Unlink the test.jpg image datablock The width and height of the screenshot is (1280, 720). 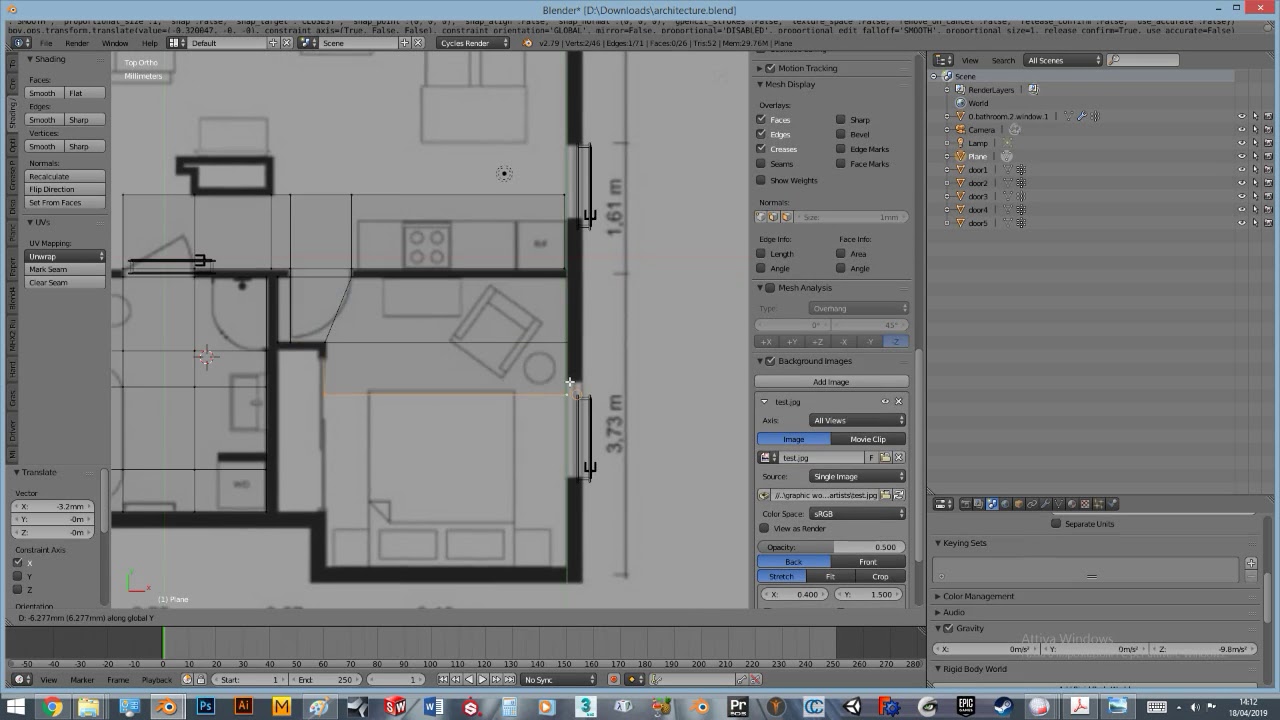click(x=898, y=458)
